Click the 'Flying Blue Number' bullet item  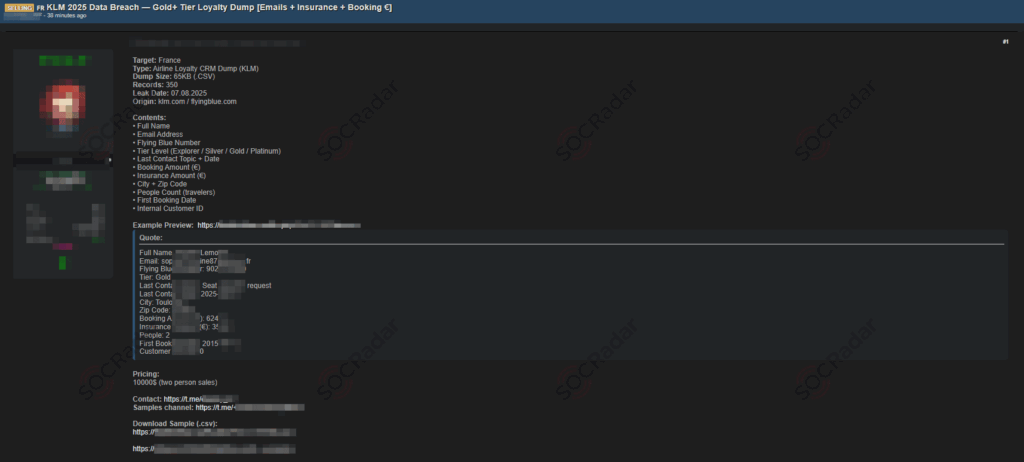167,142
